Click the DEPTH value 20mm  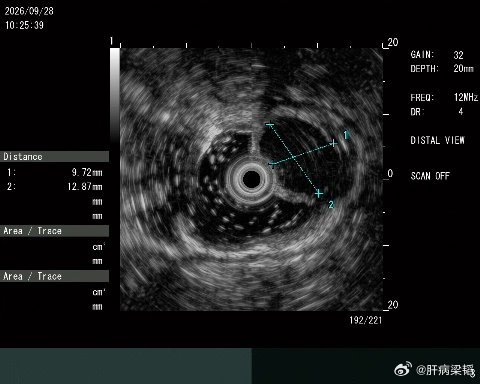pyautogui.click(x=463, y=69)
